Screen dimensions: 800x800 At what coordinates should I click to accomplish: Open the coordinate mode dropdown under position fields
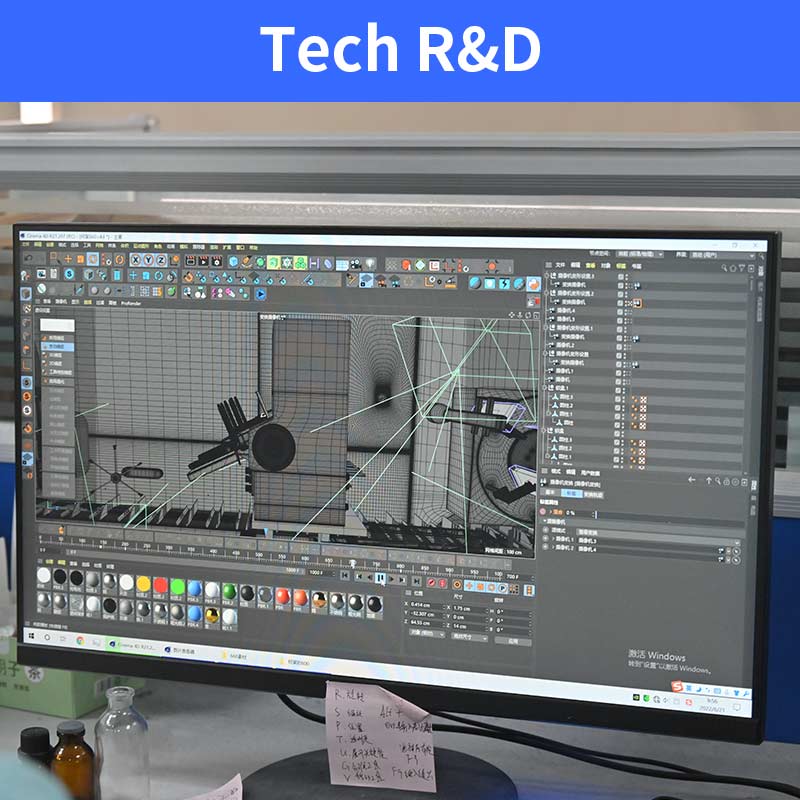click(427, 634)
